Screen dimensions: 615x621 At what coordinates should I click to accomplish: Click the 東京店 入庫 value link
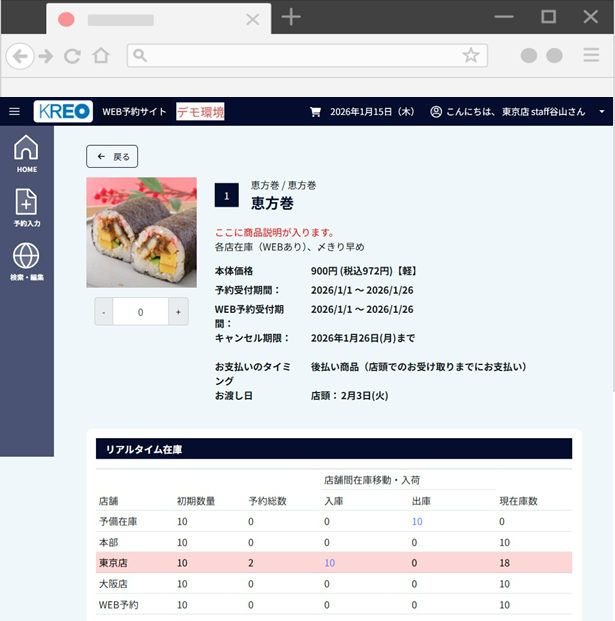(x=330, y=563)
